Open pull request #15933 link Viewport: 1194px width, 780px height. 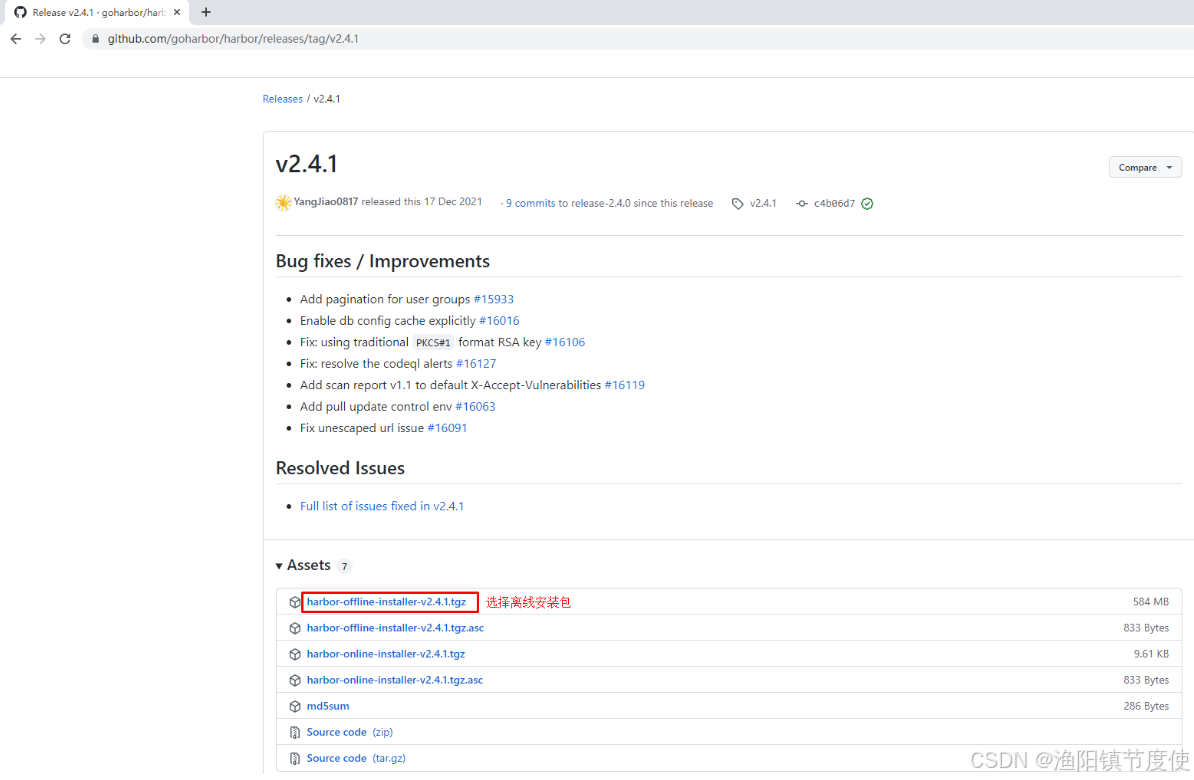pos(493,299)
